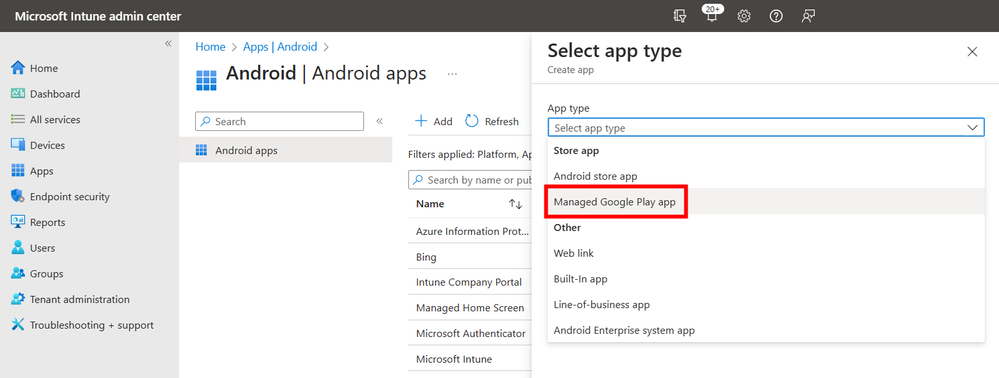Image resolution: width=999 pixels, height=378 pixels.
Task: Close the Select app type panel
Action: click(x=972, y=52)
